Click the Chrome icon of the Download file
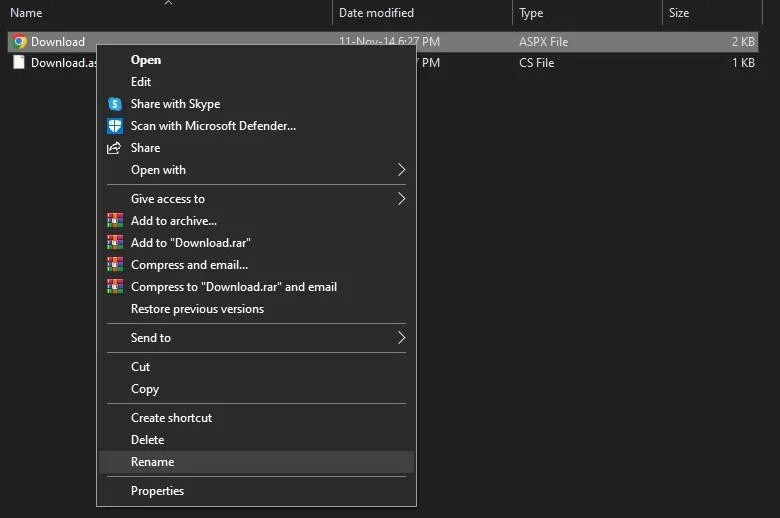 click(x=19, y=42)
